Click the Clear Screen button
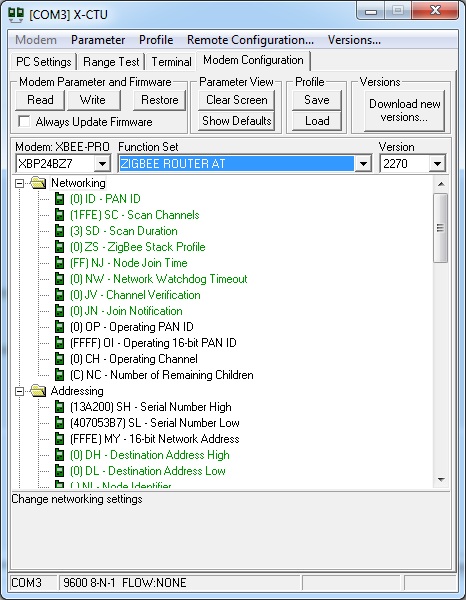Screen dimensions: 466x600 click(236, 100)
